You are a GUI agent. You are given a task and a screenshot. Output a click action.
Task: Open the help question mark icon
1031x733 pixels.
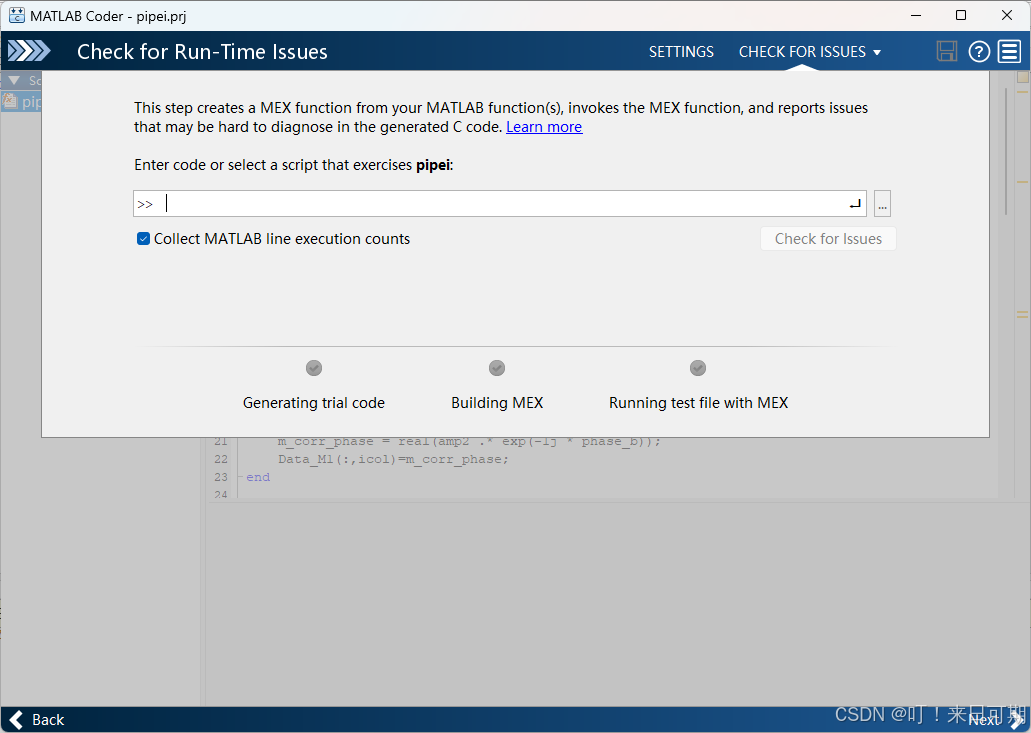click(979, 51)
